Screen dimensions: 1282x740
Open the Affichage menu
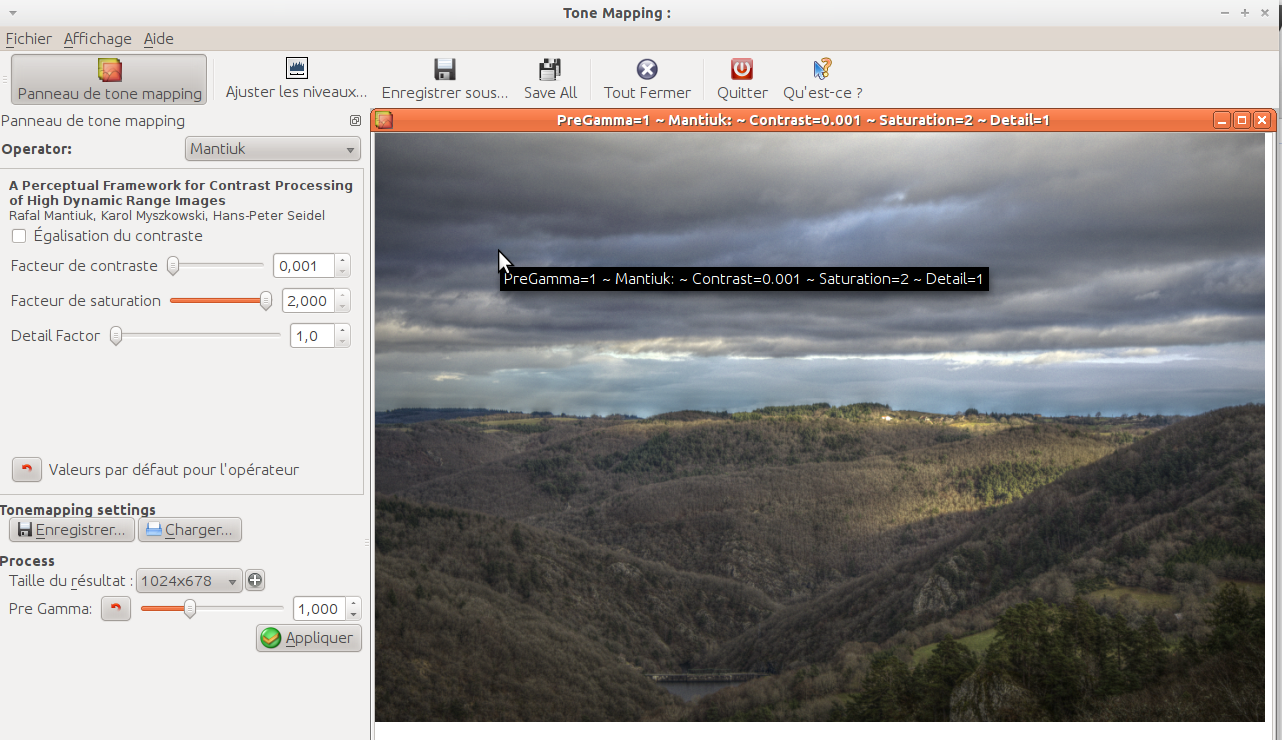[x=97, y=39]
